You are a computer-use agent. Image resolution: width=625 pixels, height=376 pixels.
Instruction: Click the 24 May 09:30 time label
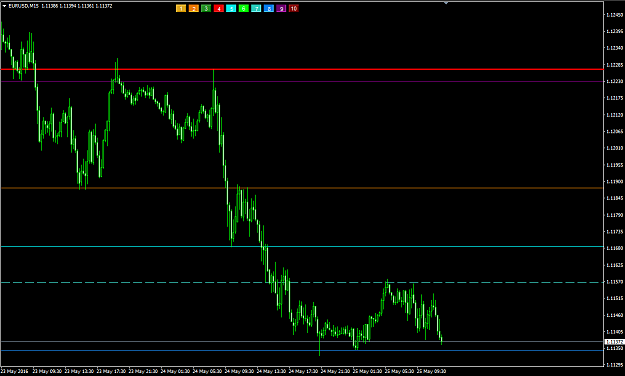point(239,371)
